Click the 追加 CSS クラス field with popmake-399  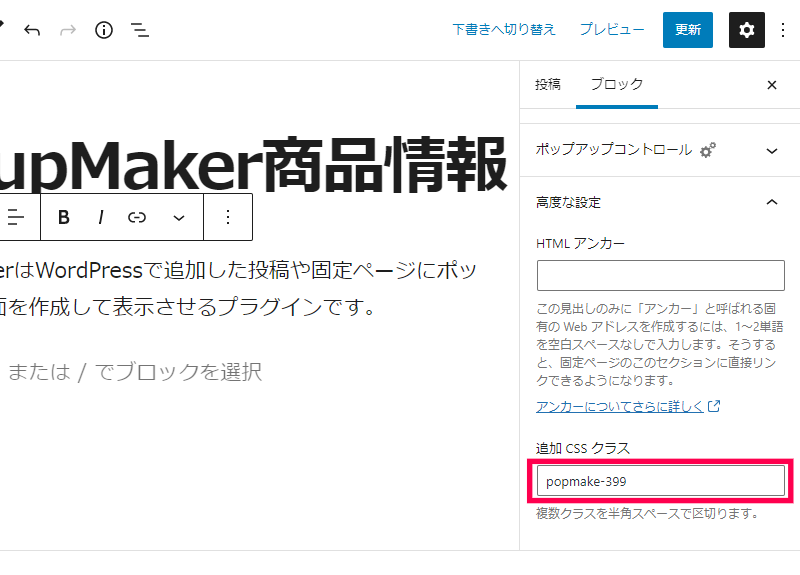(661, 481)
